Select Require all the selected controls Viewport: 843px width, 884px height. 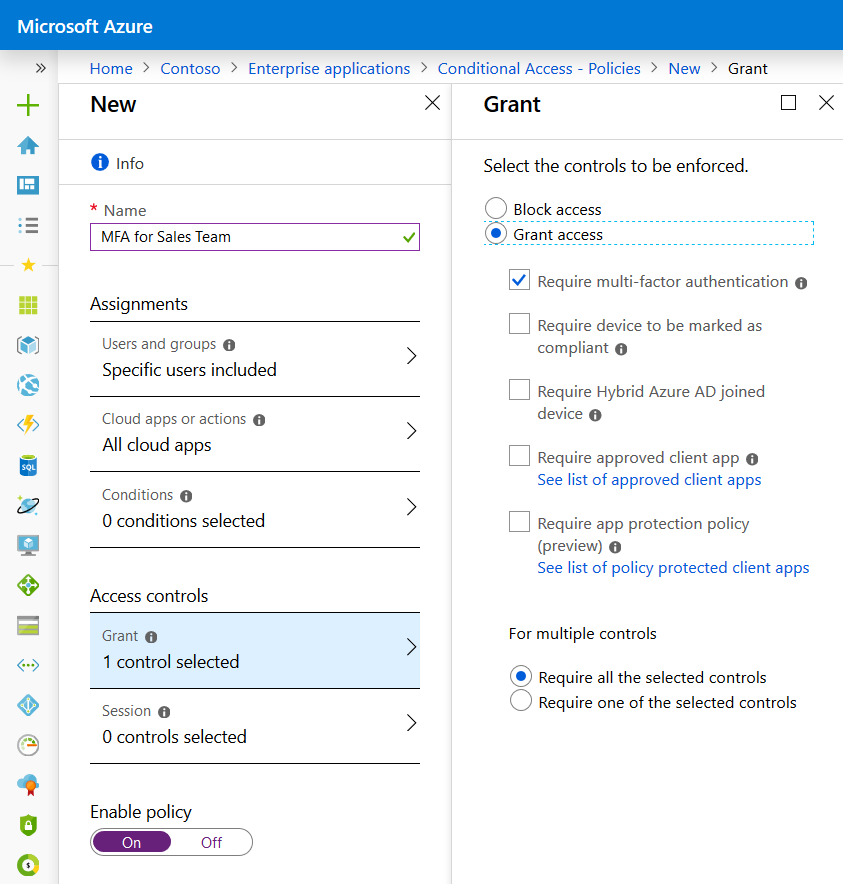tap(520, 675)
